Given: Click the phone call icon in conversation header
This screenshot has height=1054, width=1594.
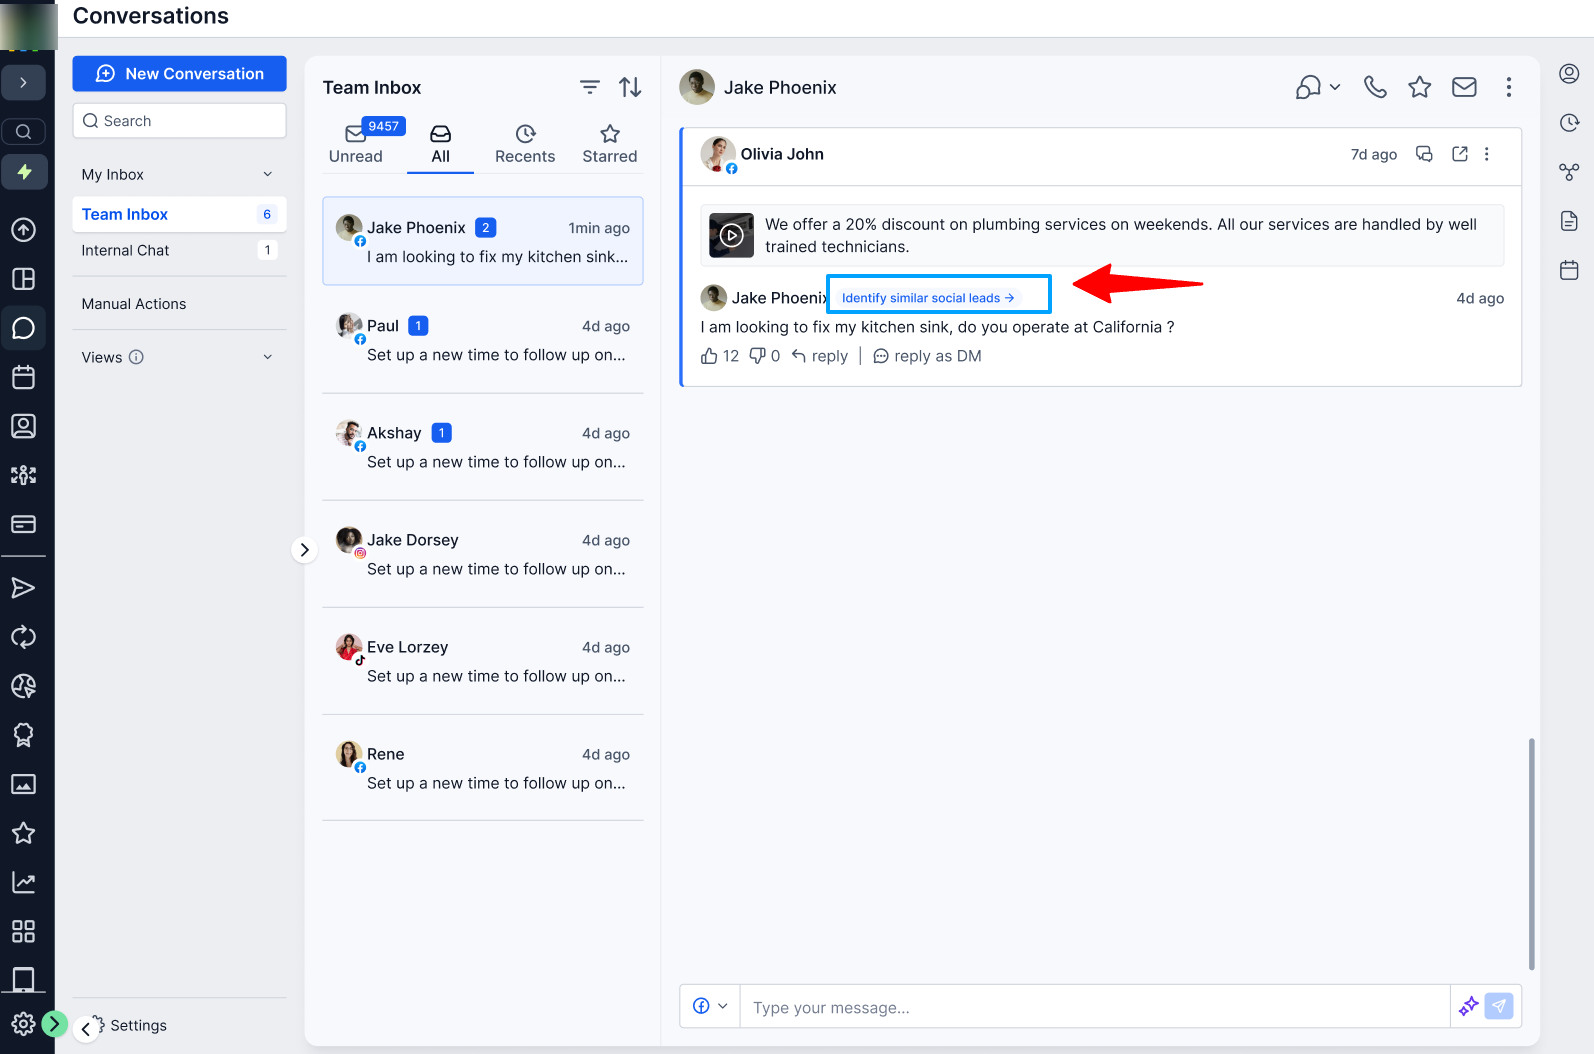Looking at the screenshot, I should (x=1375, y=87).
